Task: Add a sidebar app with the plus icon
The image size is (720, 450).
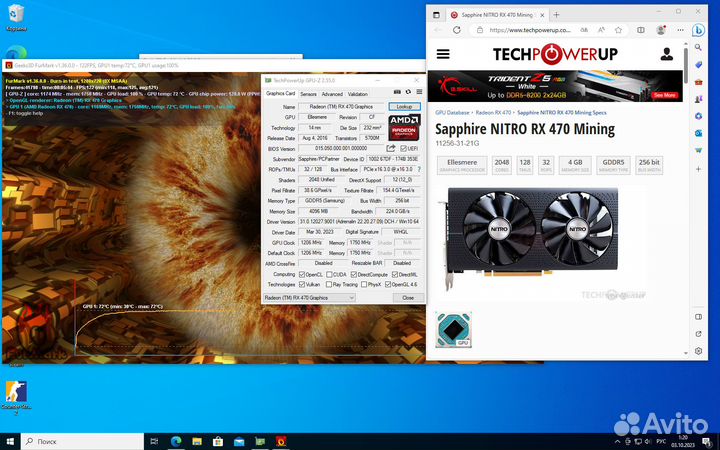Action: click(x=698, y=169)
